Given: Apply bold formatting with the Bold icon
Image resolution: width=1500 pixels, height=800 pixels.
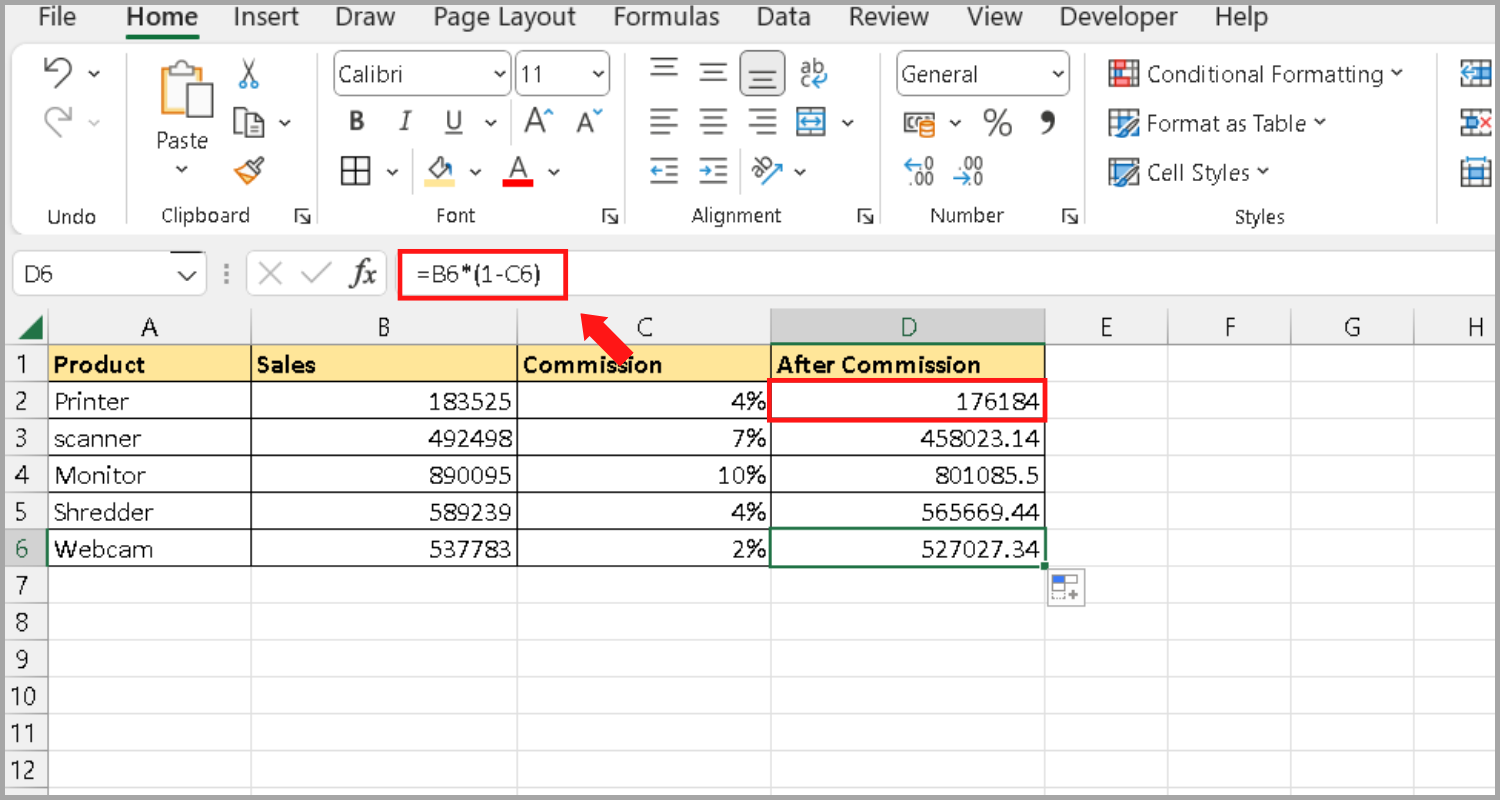Looking at the screenshot, I should click(356, 122).
